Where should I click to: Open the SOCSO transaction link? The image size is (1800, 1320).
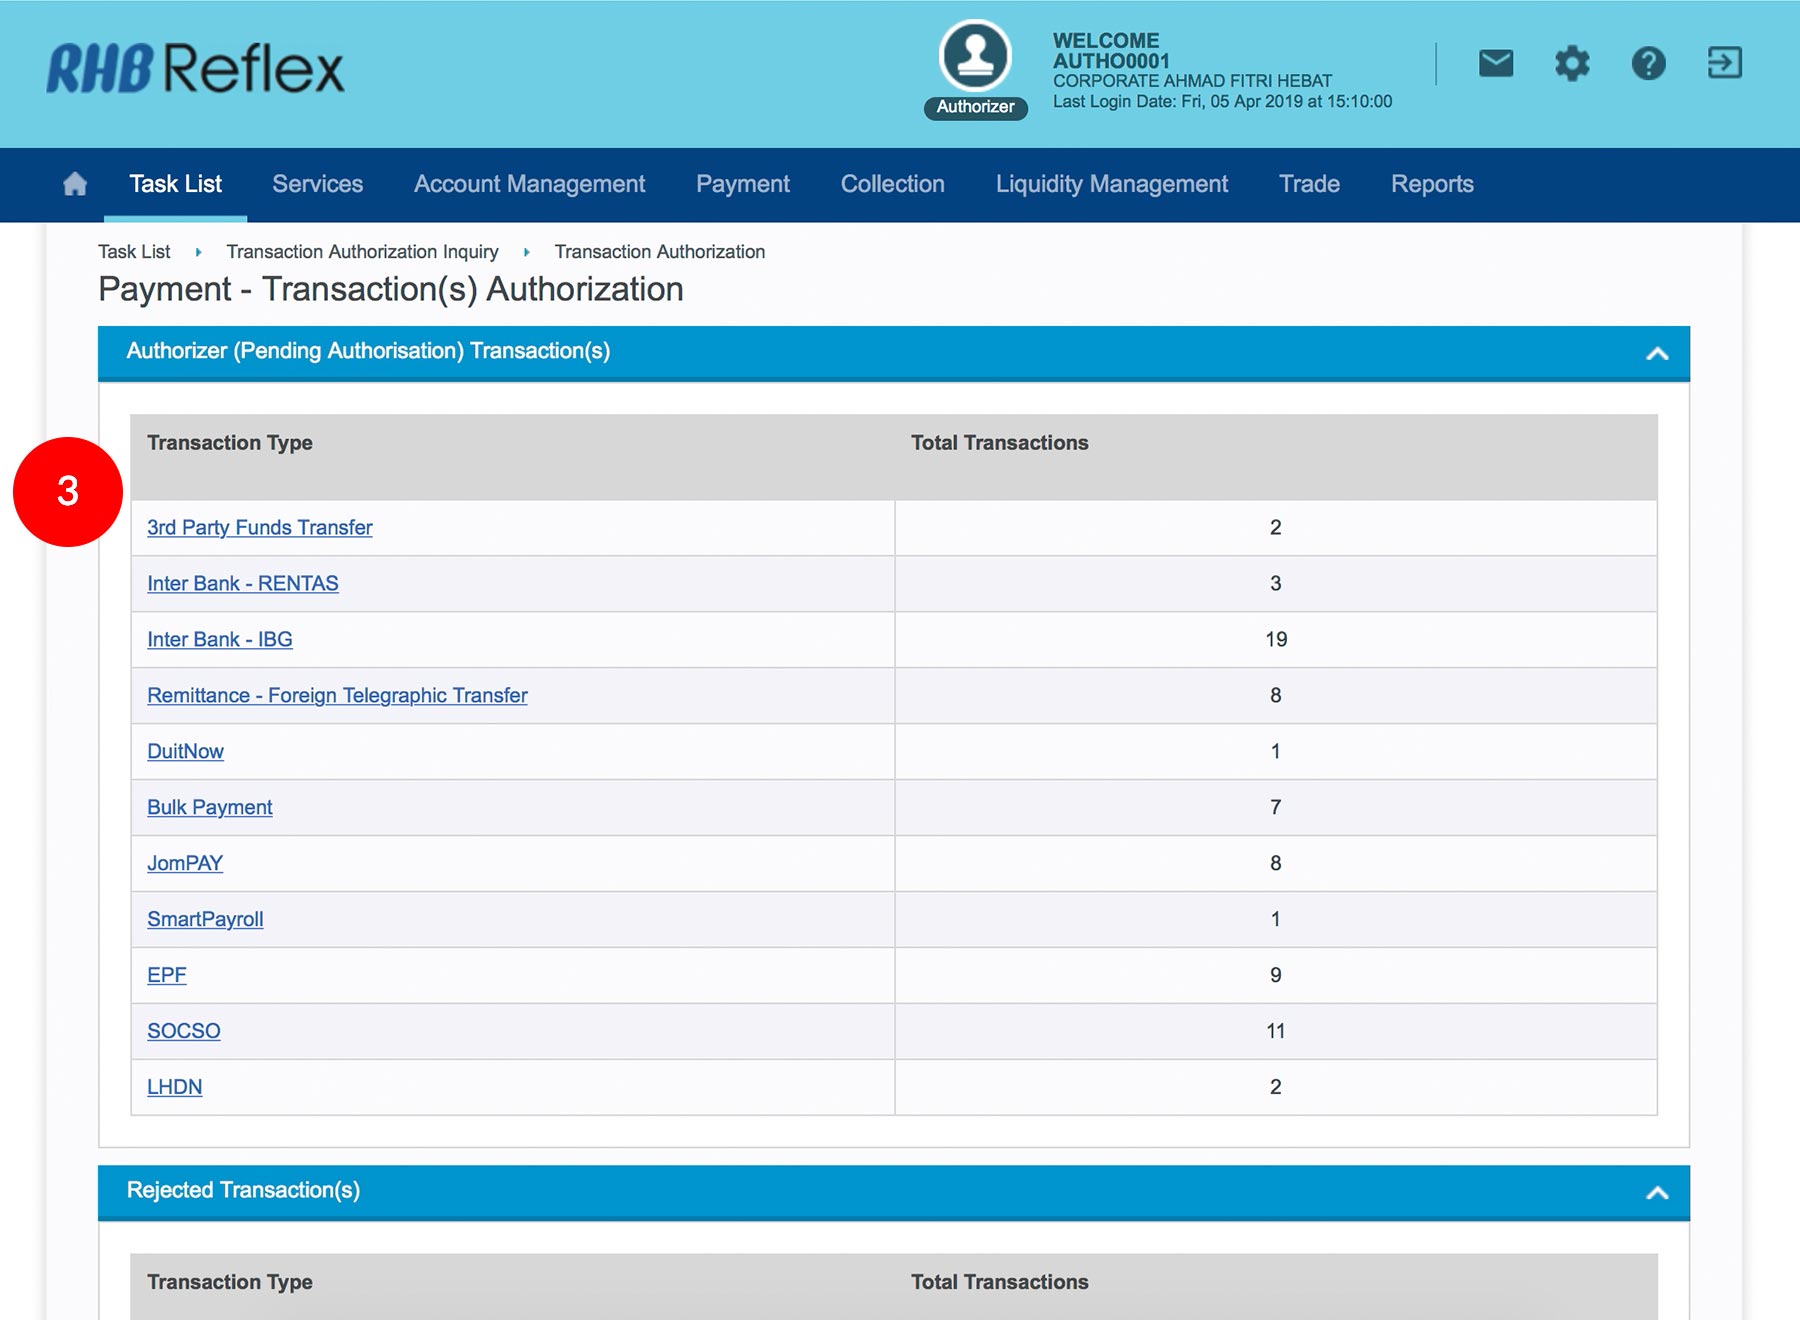(x=183, y=1031)
